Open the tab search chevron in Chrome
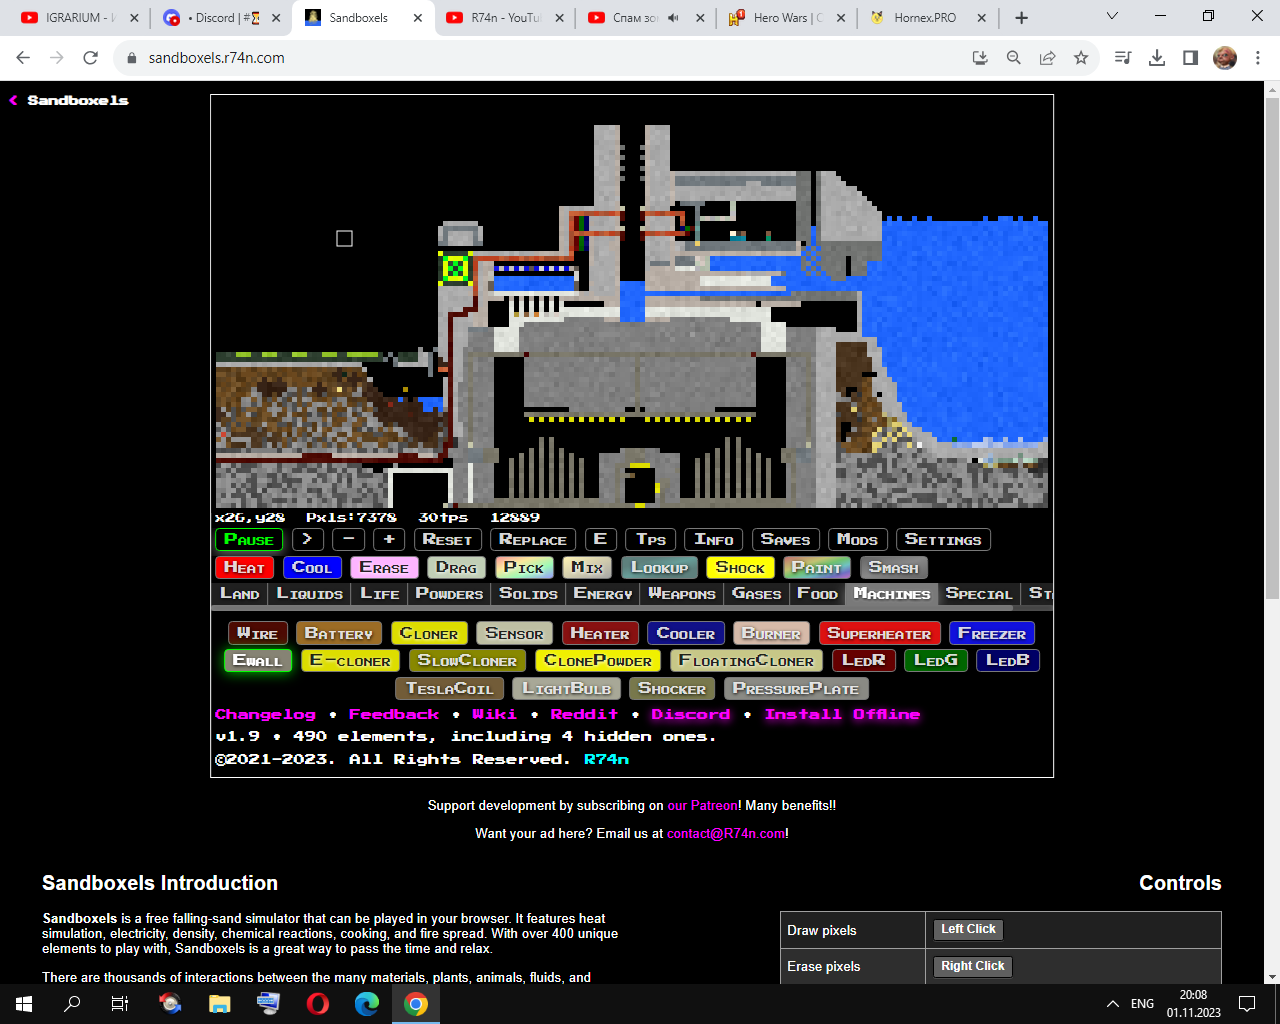This screenshot has width=1280, height=1024. (1112, 17)
